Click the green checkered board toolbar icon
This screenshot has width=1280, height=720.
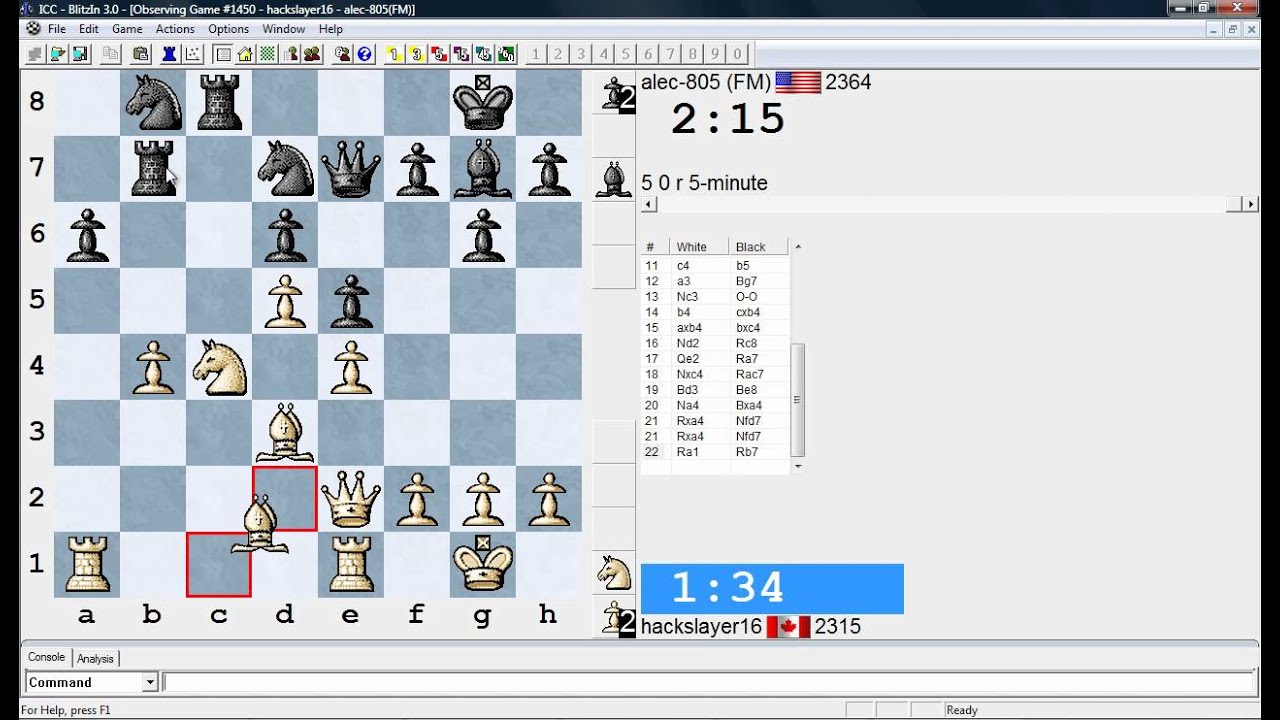point(267,54)
